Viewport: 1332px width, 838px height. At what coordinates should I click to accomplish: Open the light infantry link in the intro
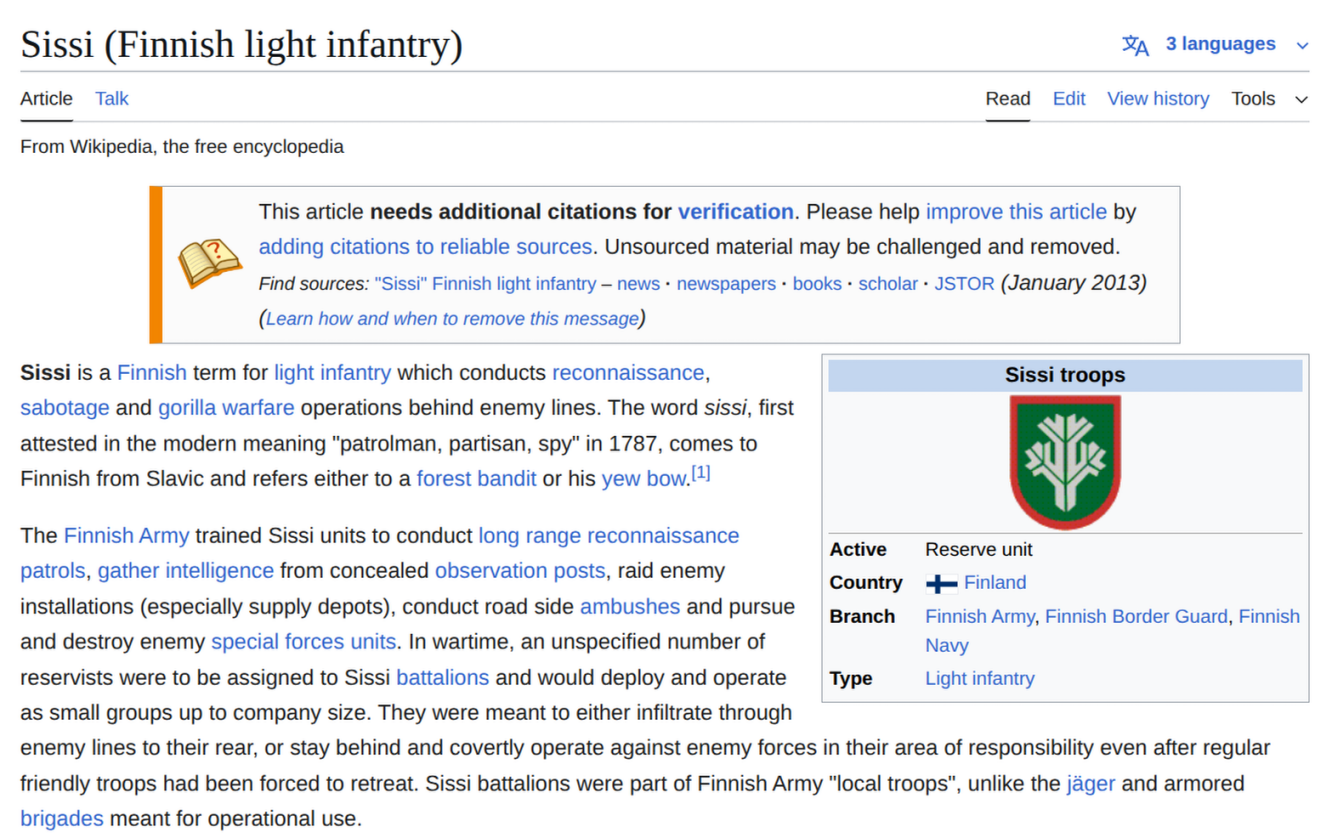coord(332,373)
